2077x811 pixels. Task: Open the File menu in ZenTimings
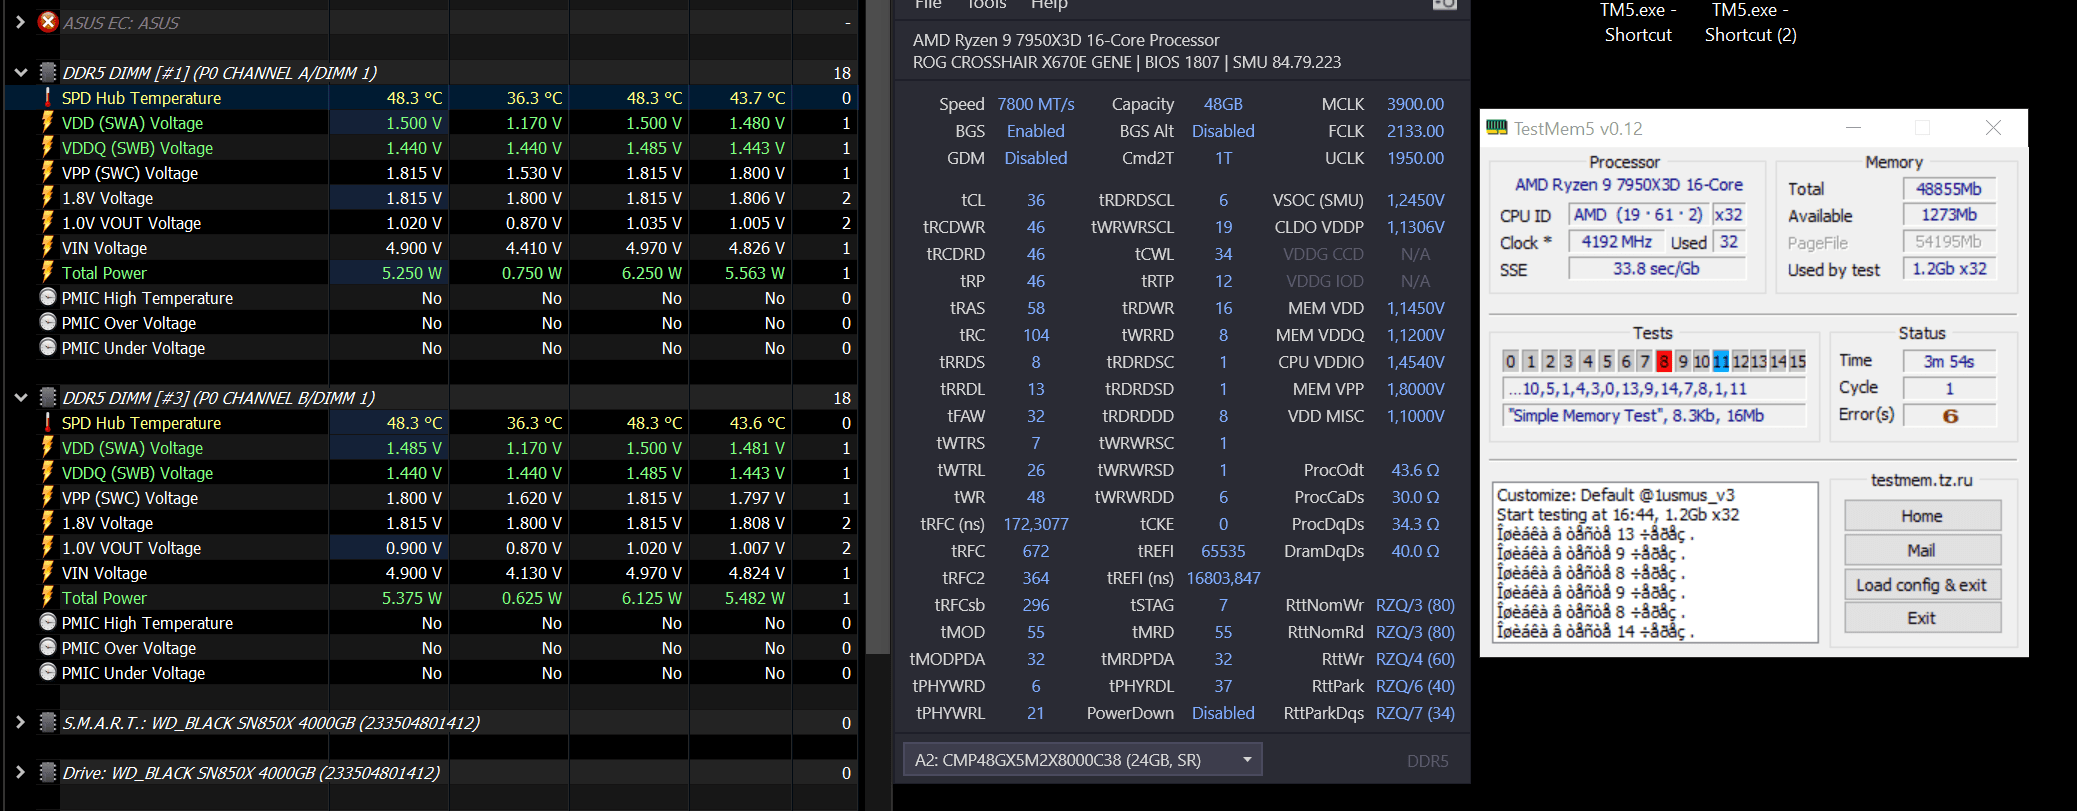pos(928,5)
